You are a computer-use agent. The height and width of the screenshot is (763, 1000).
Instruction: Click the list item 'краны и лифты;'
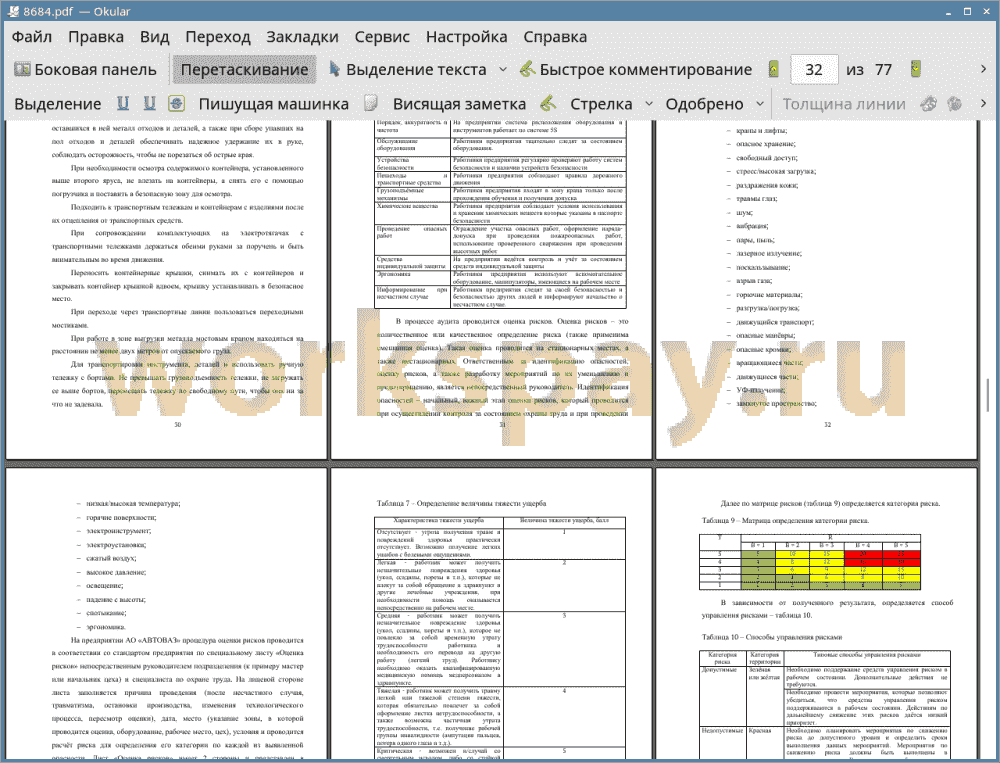tap(761, 131)
